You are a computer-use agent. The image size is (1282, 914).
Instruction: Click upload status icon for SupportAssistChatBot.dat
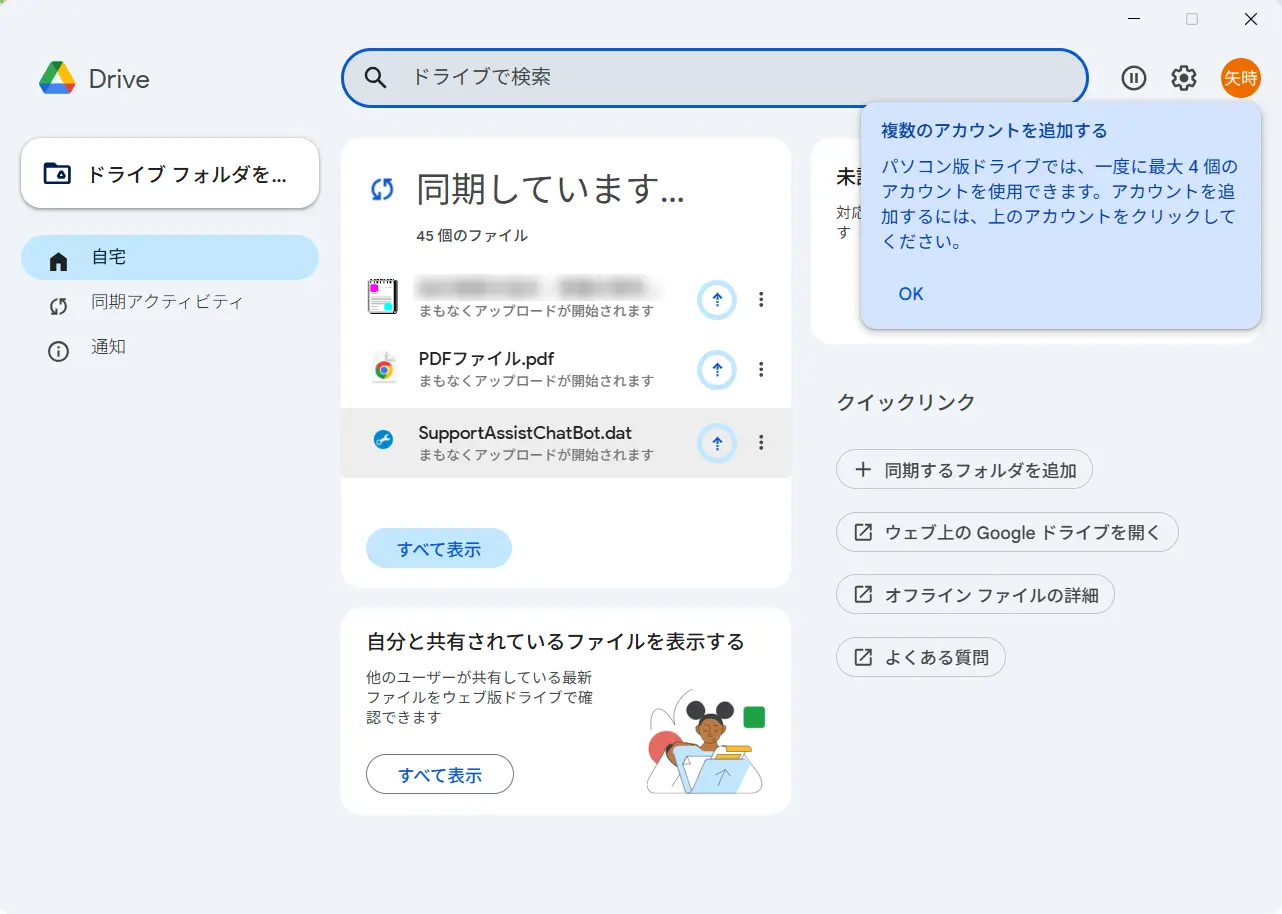(x=716, y=442)
